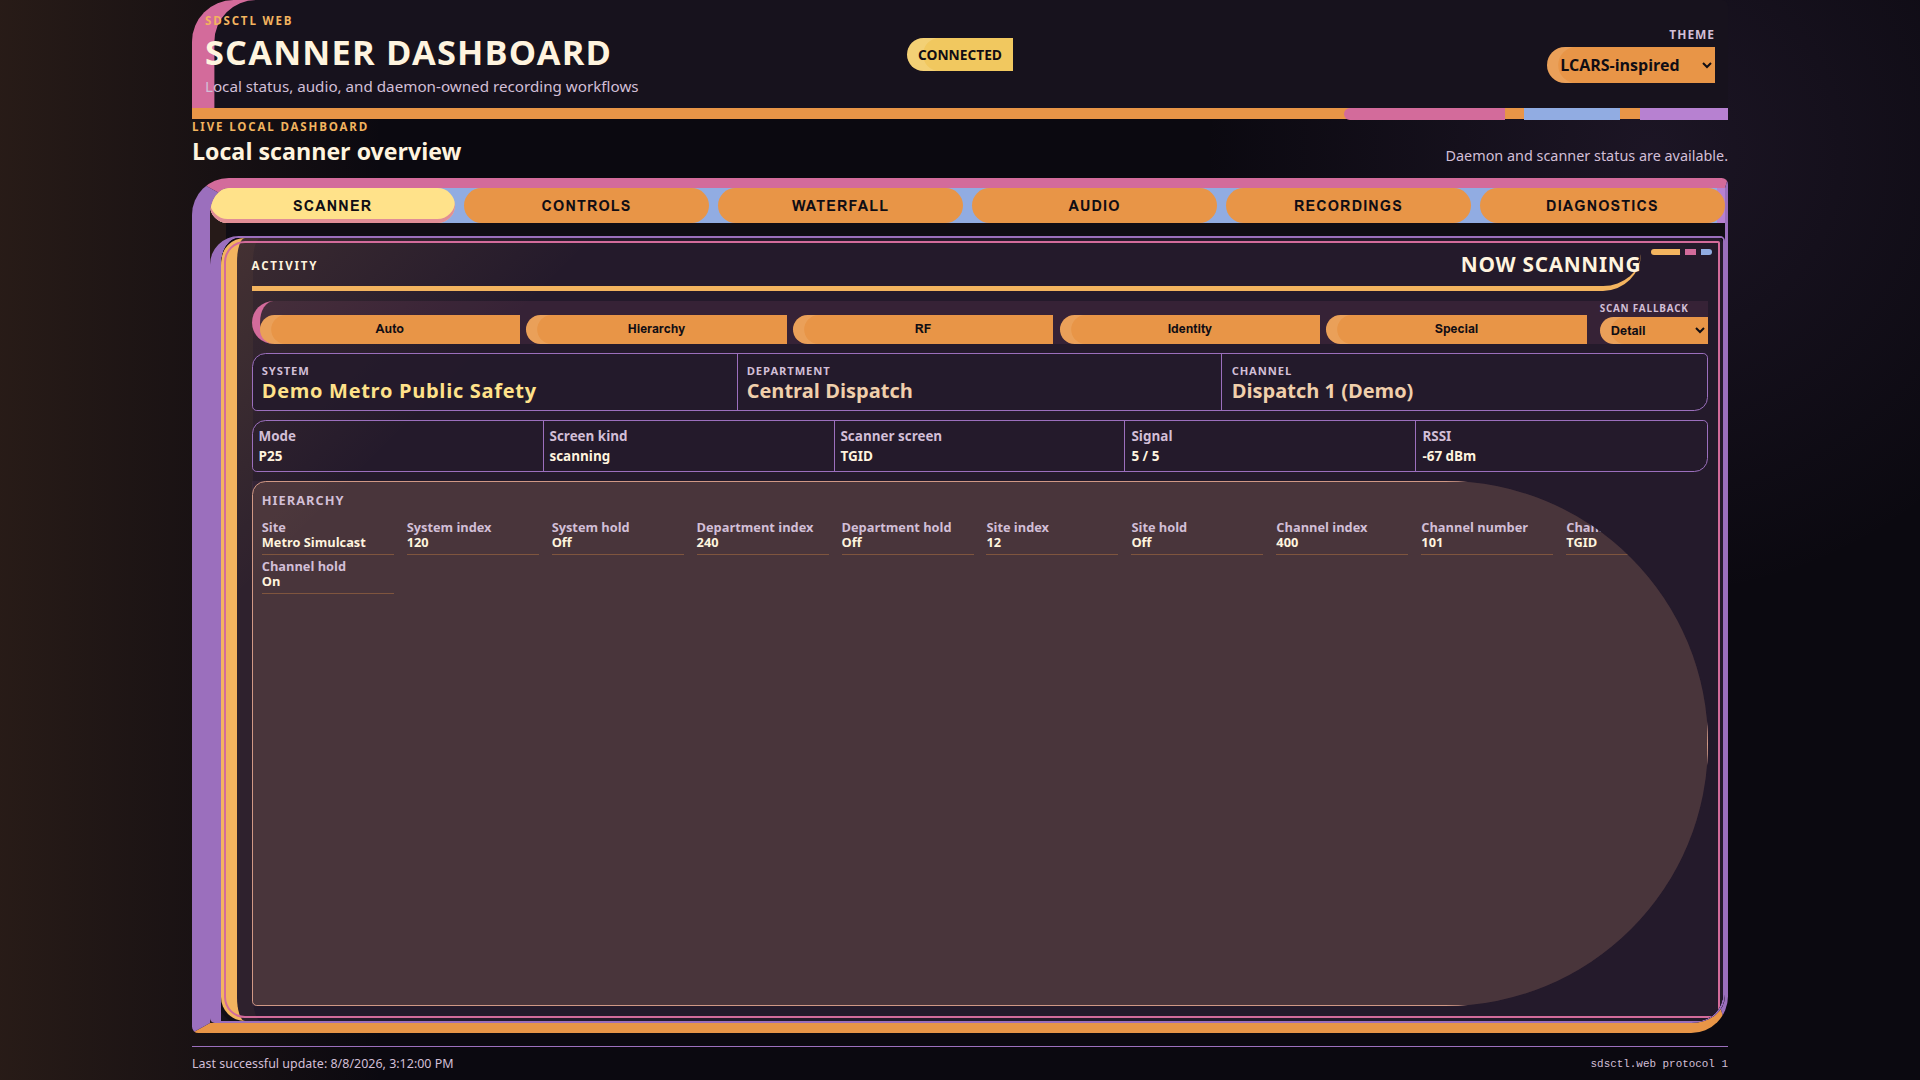Click the system name Demo Metro Public Safety

[399, 391]
